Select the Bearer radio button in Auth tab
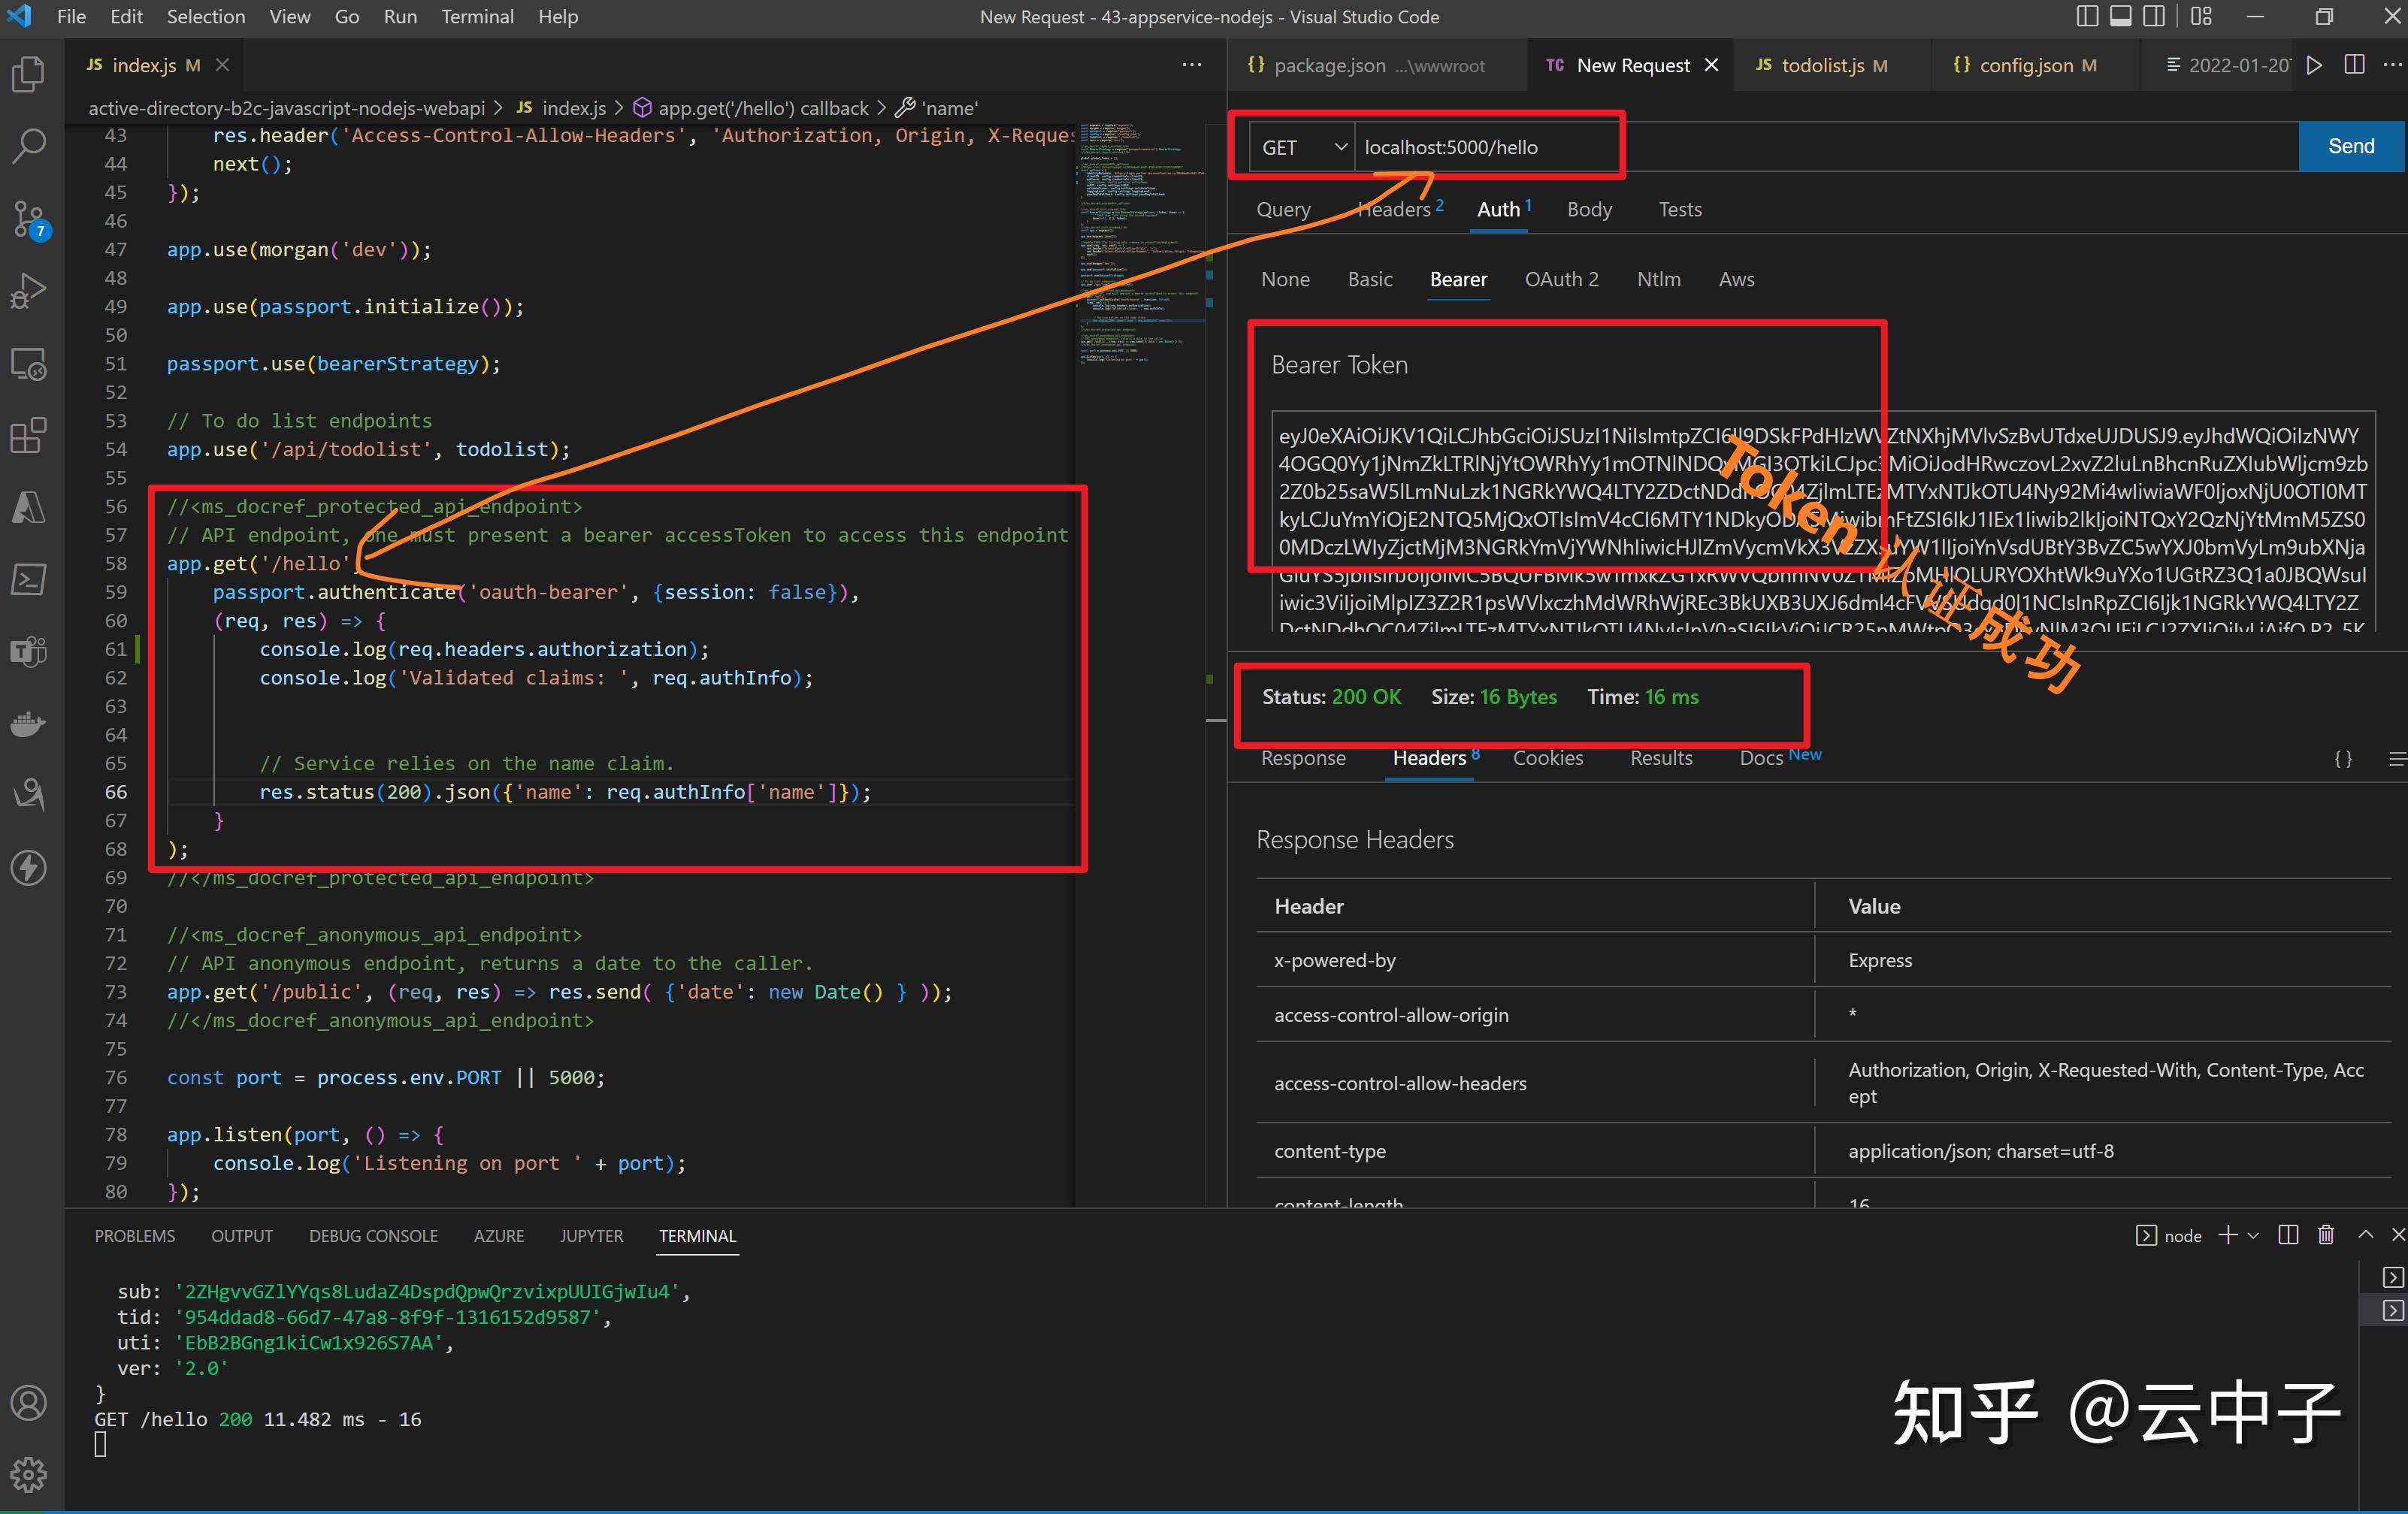 1457,277
